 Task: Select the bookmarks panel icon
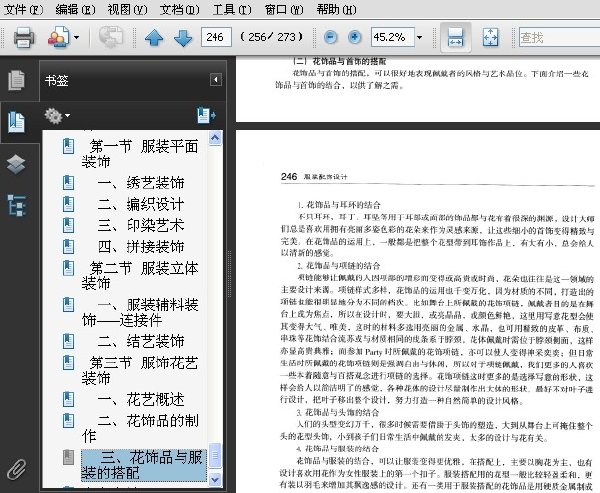pos(16,122)
